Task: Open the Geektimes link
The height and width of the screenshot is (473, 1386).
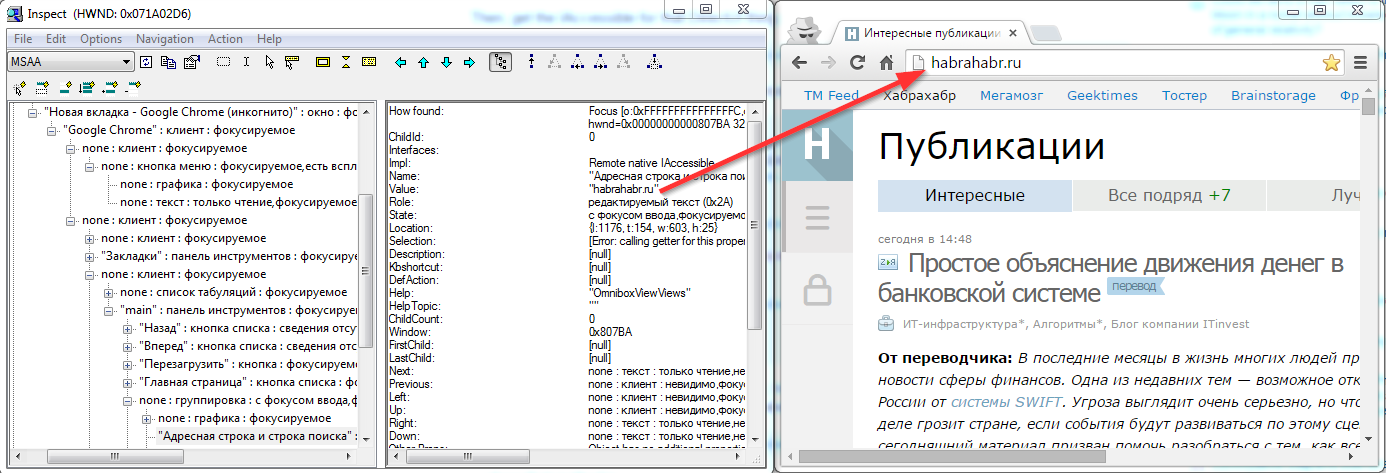Action: click(x=1102, y=96)
